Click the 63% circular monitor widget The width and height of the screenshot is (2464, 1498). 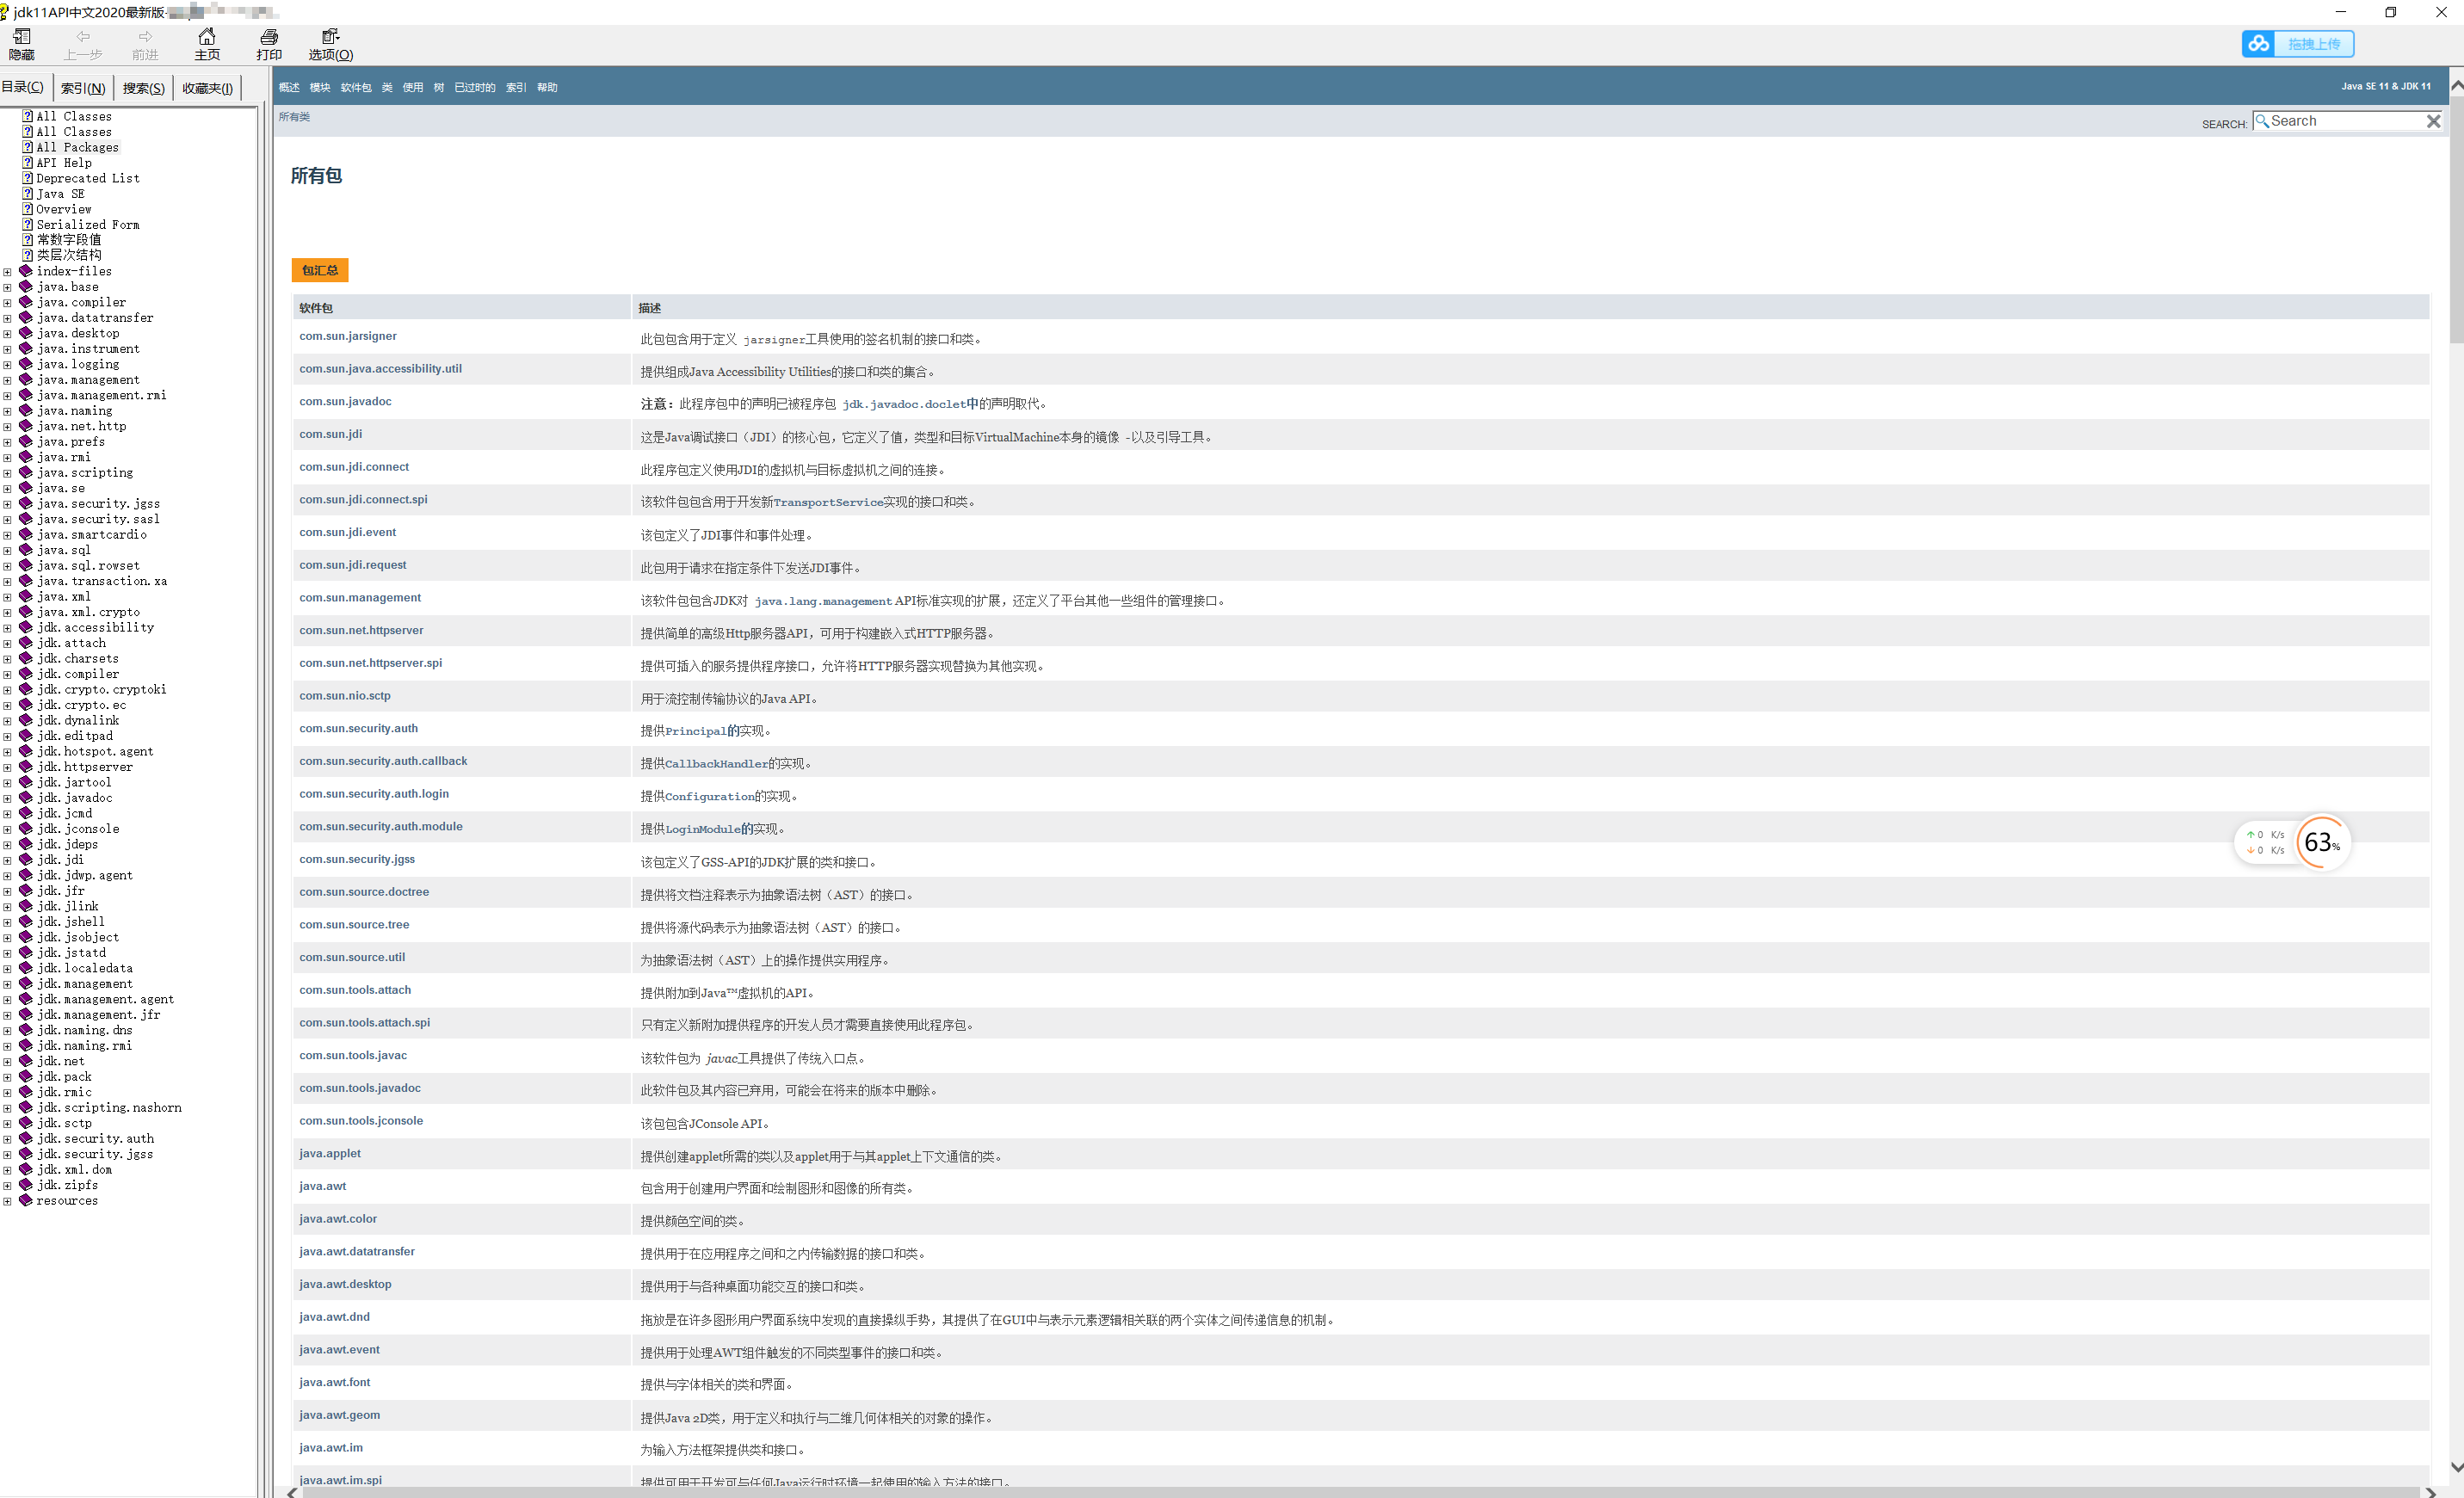click(2322, 842)
